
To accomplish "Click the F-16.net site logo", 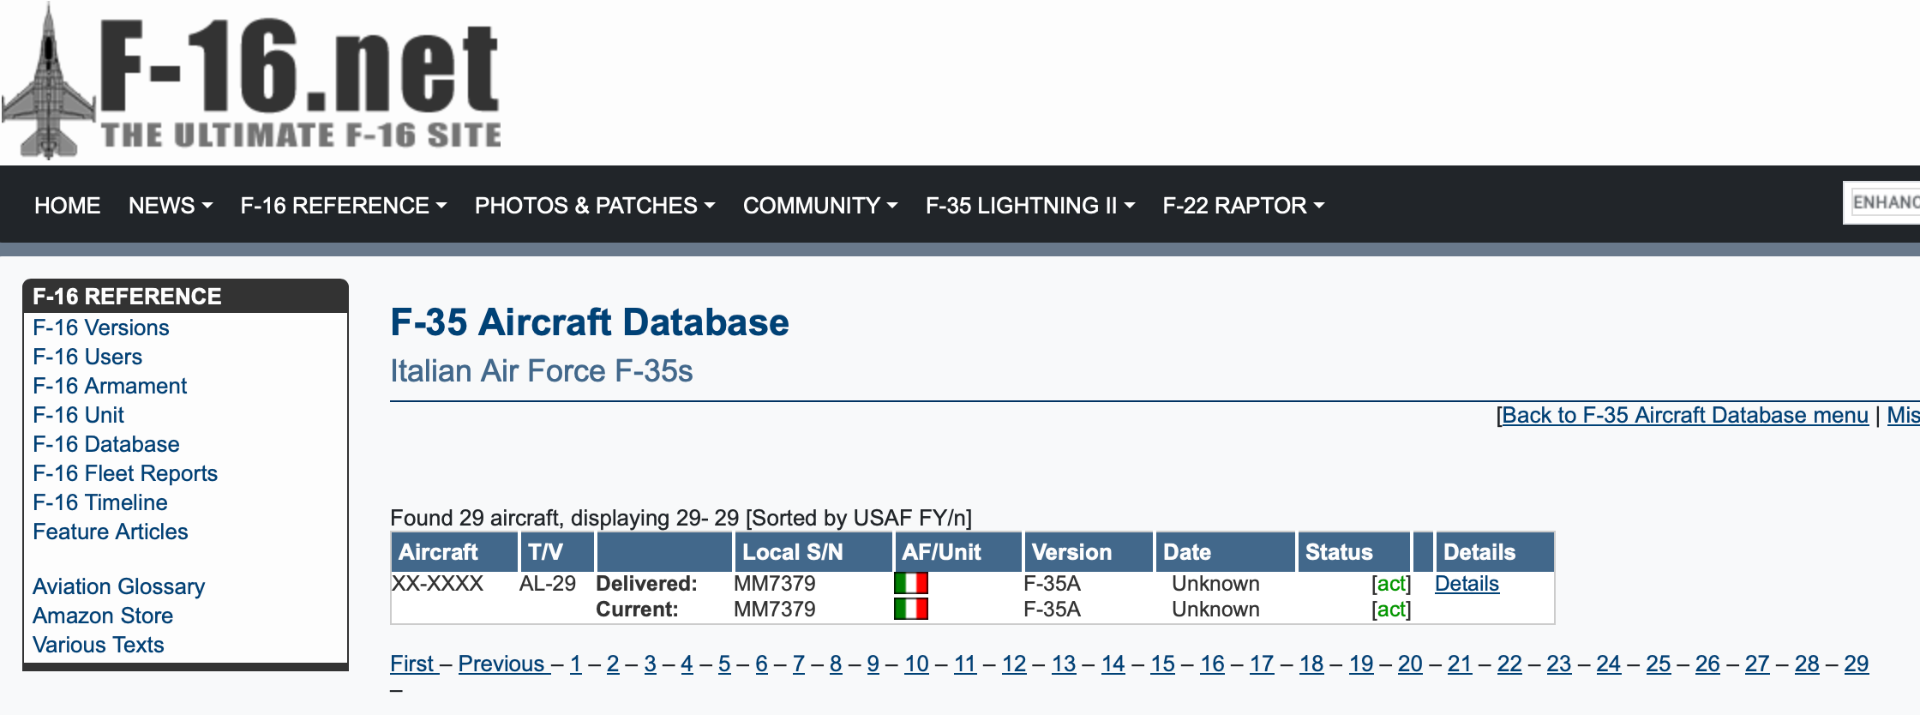I will pyautogui.click(x=252, y=82).
